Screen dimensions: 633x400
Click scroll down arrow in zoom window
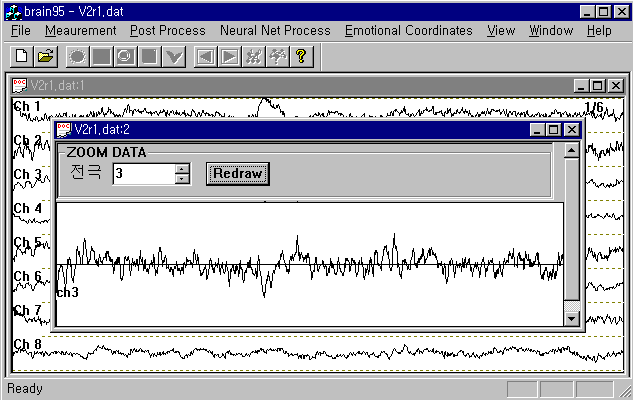point(571,319)
